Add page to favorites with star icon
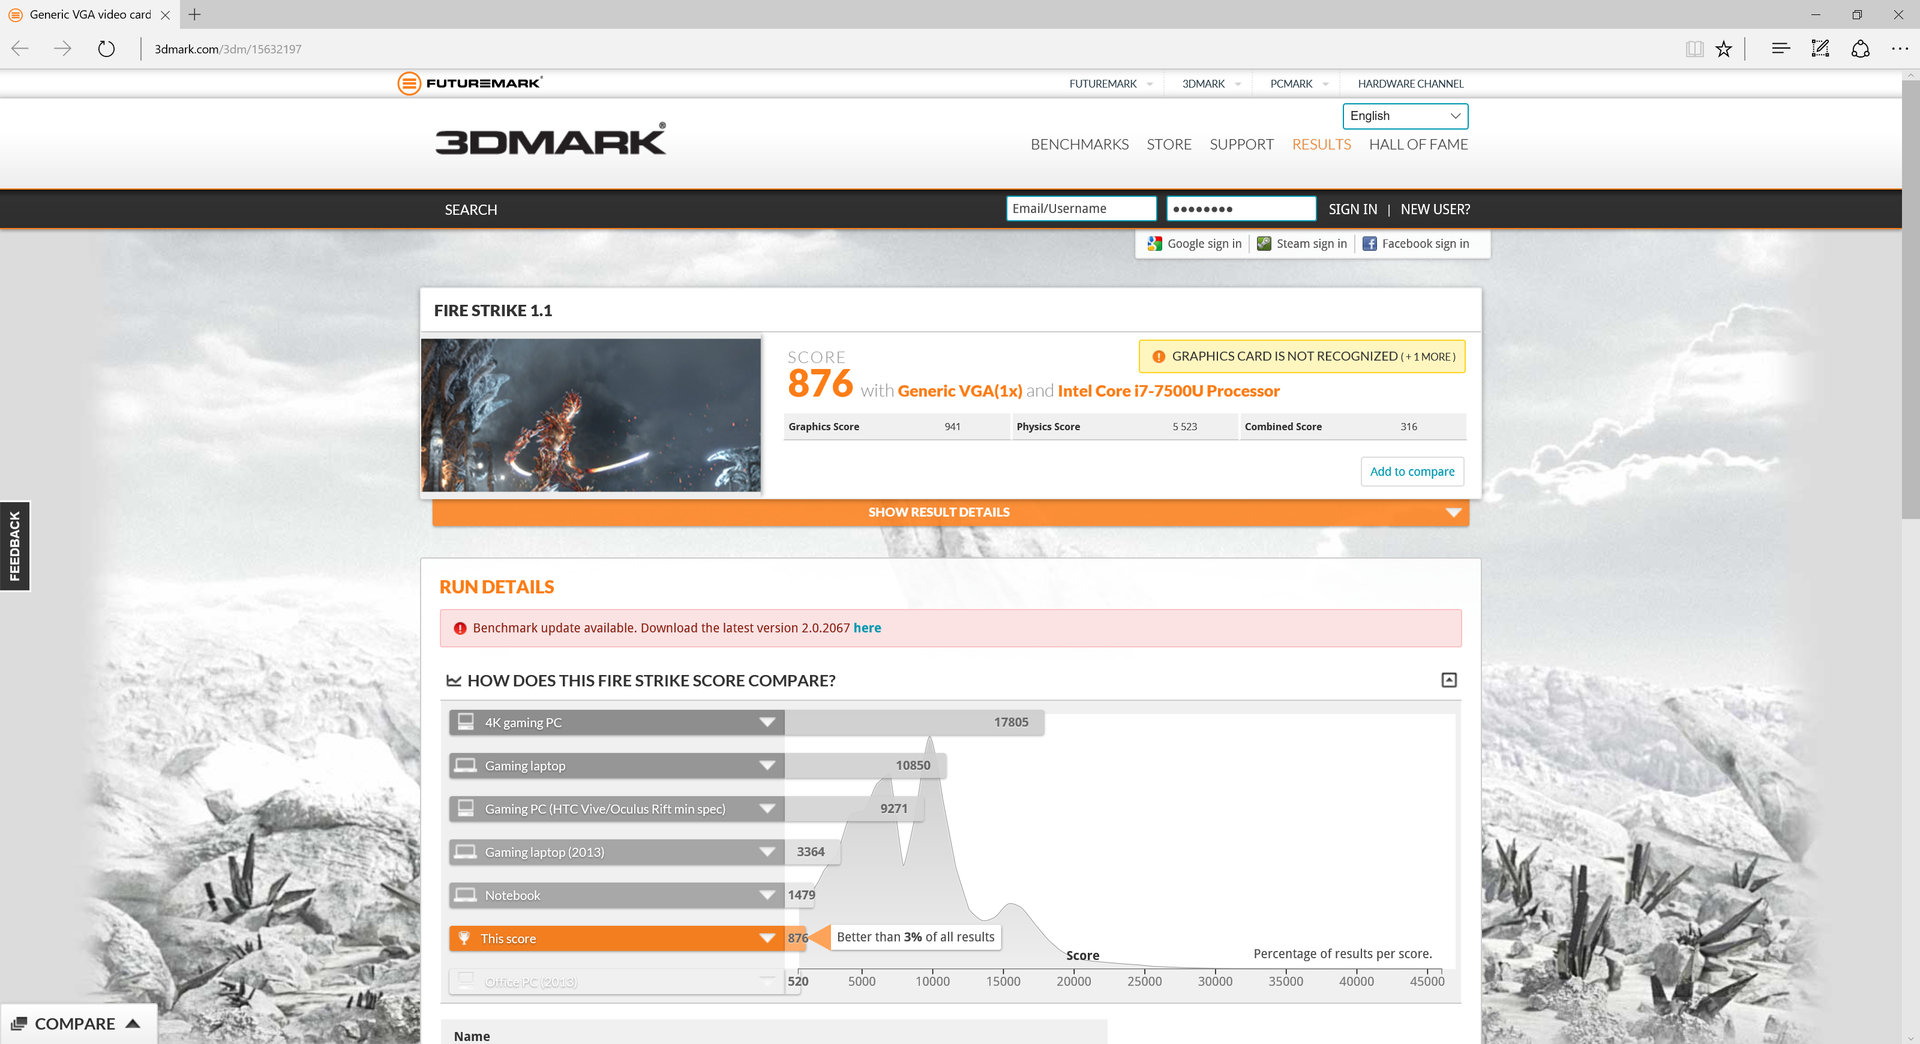 pos(1724,48)
